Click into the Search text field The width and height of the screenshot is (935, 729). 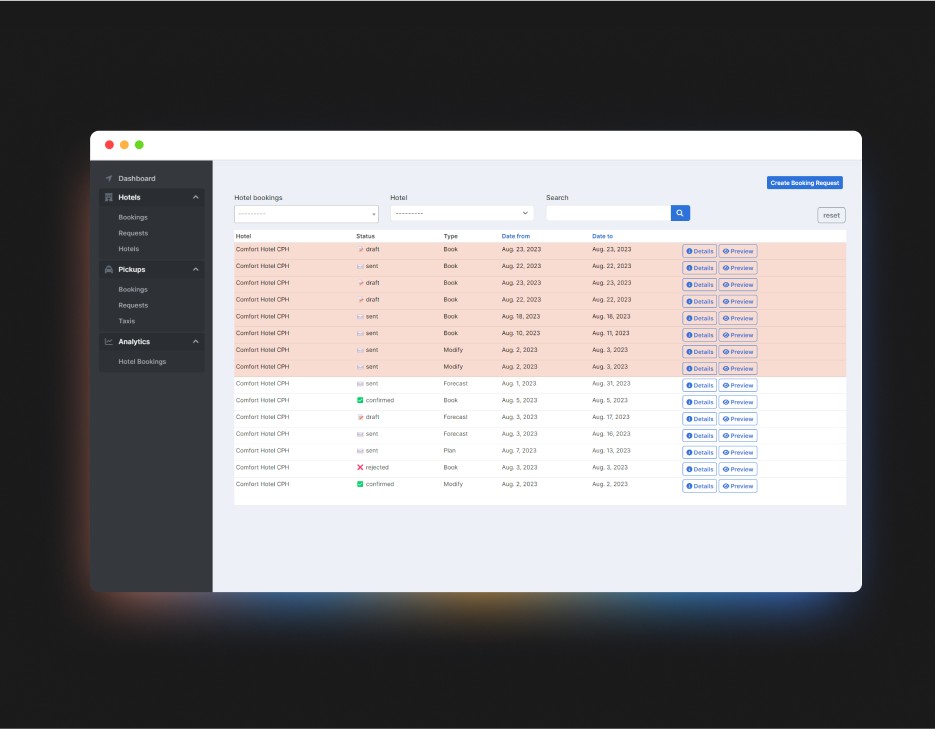pyautogui.click(x=608, y=213)
